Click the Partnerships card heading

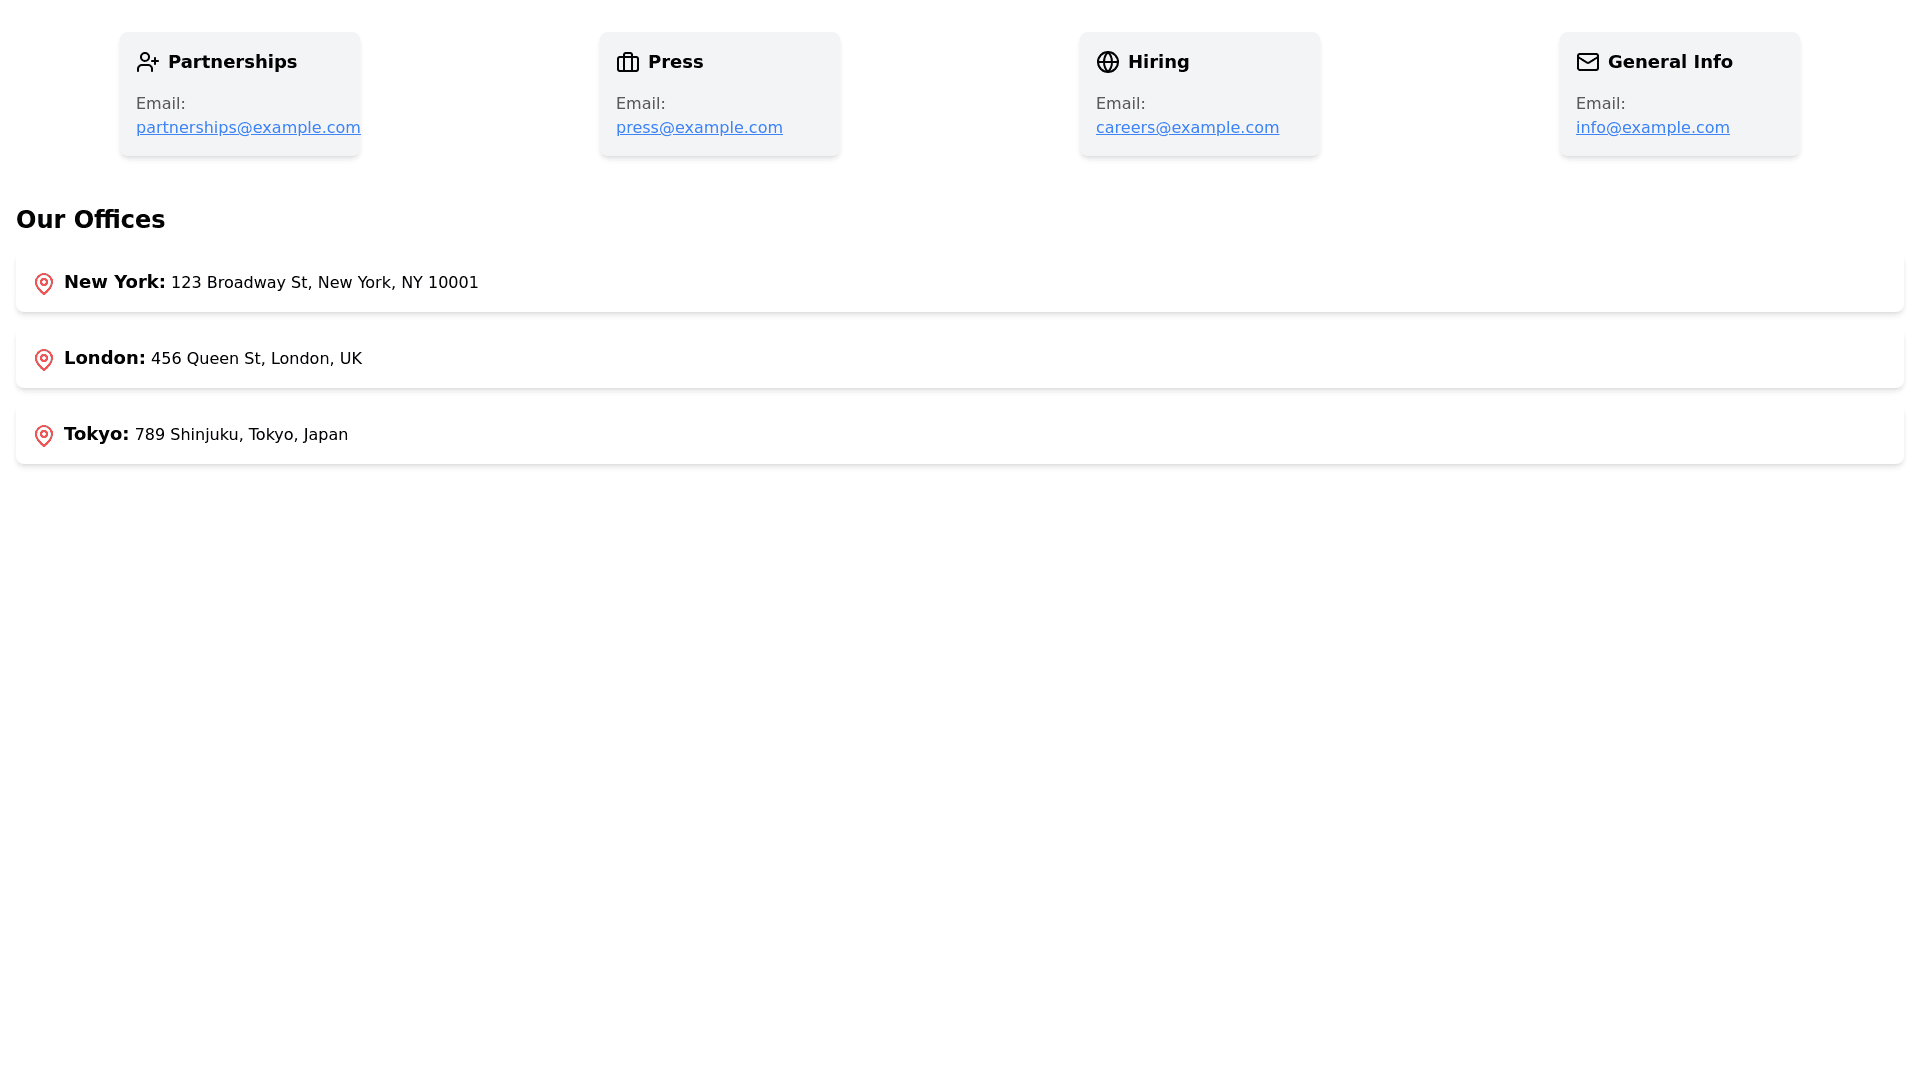(232, 62)
